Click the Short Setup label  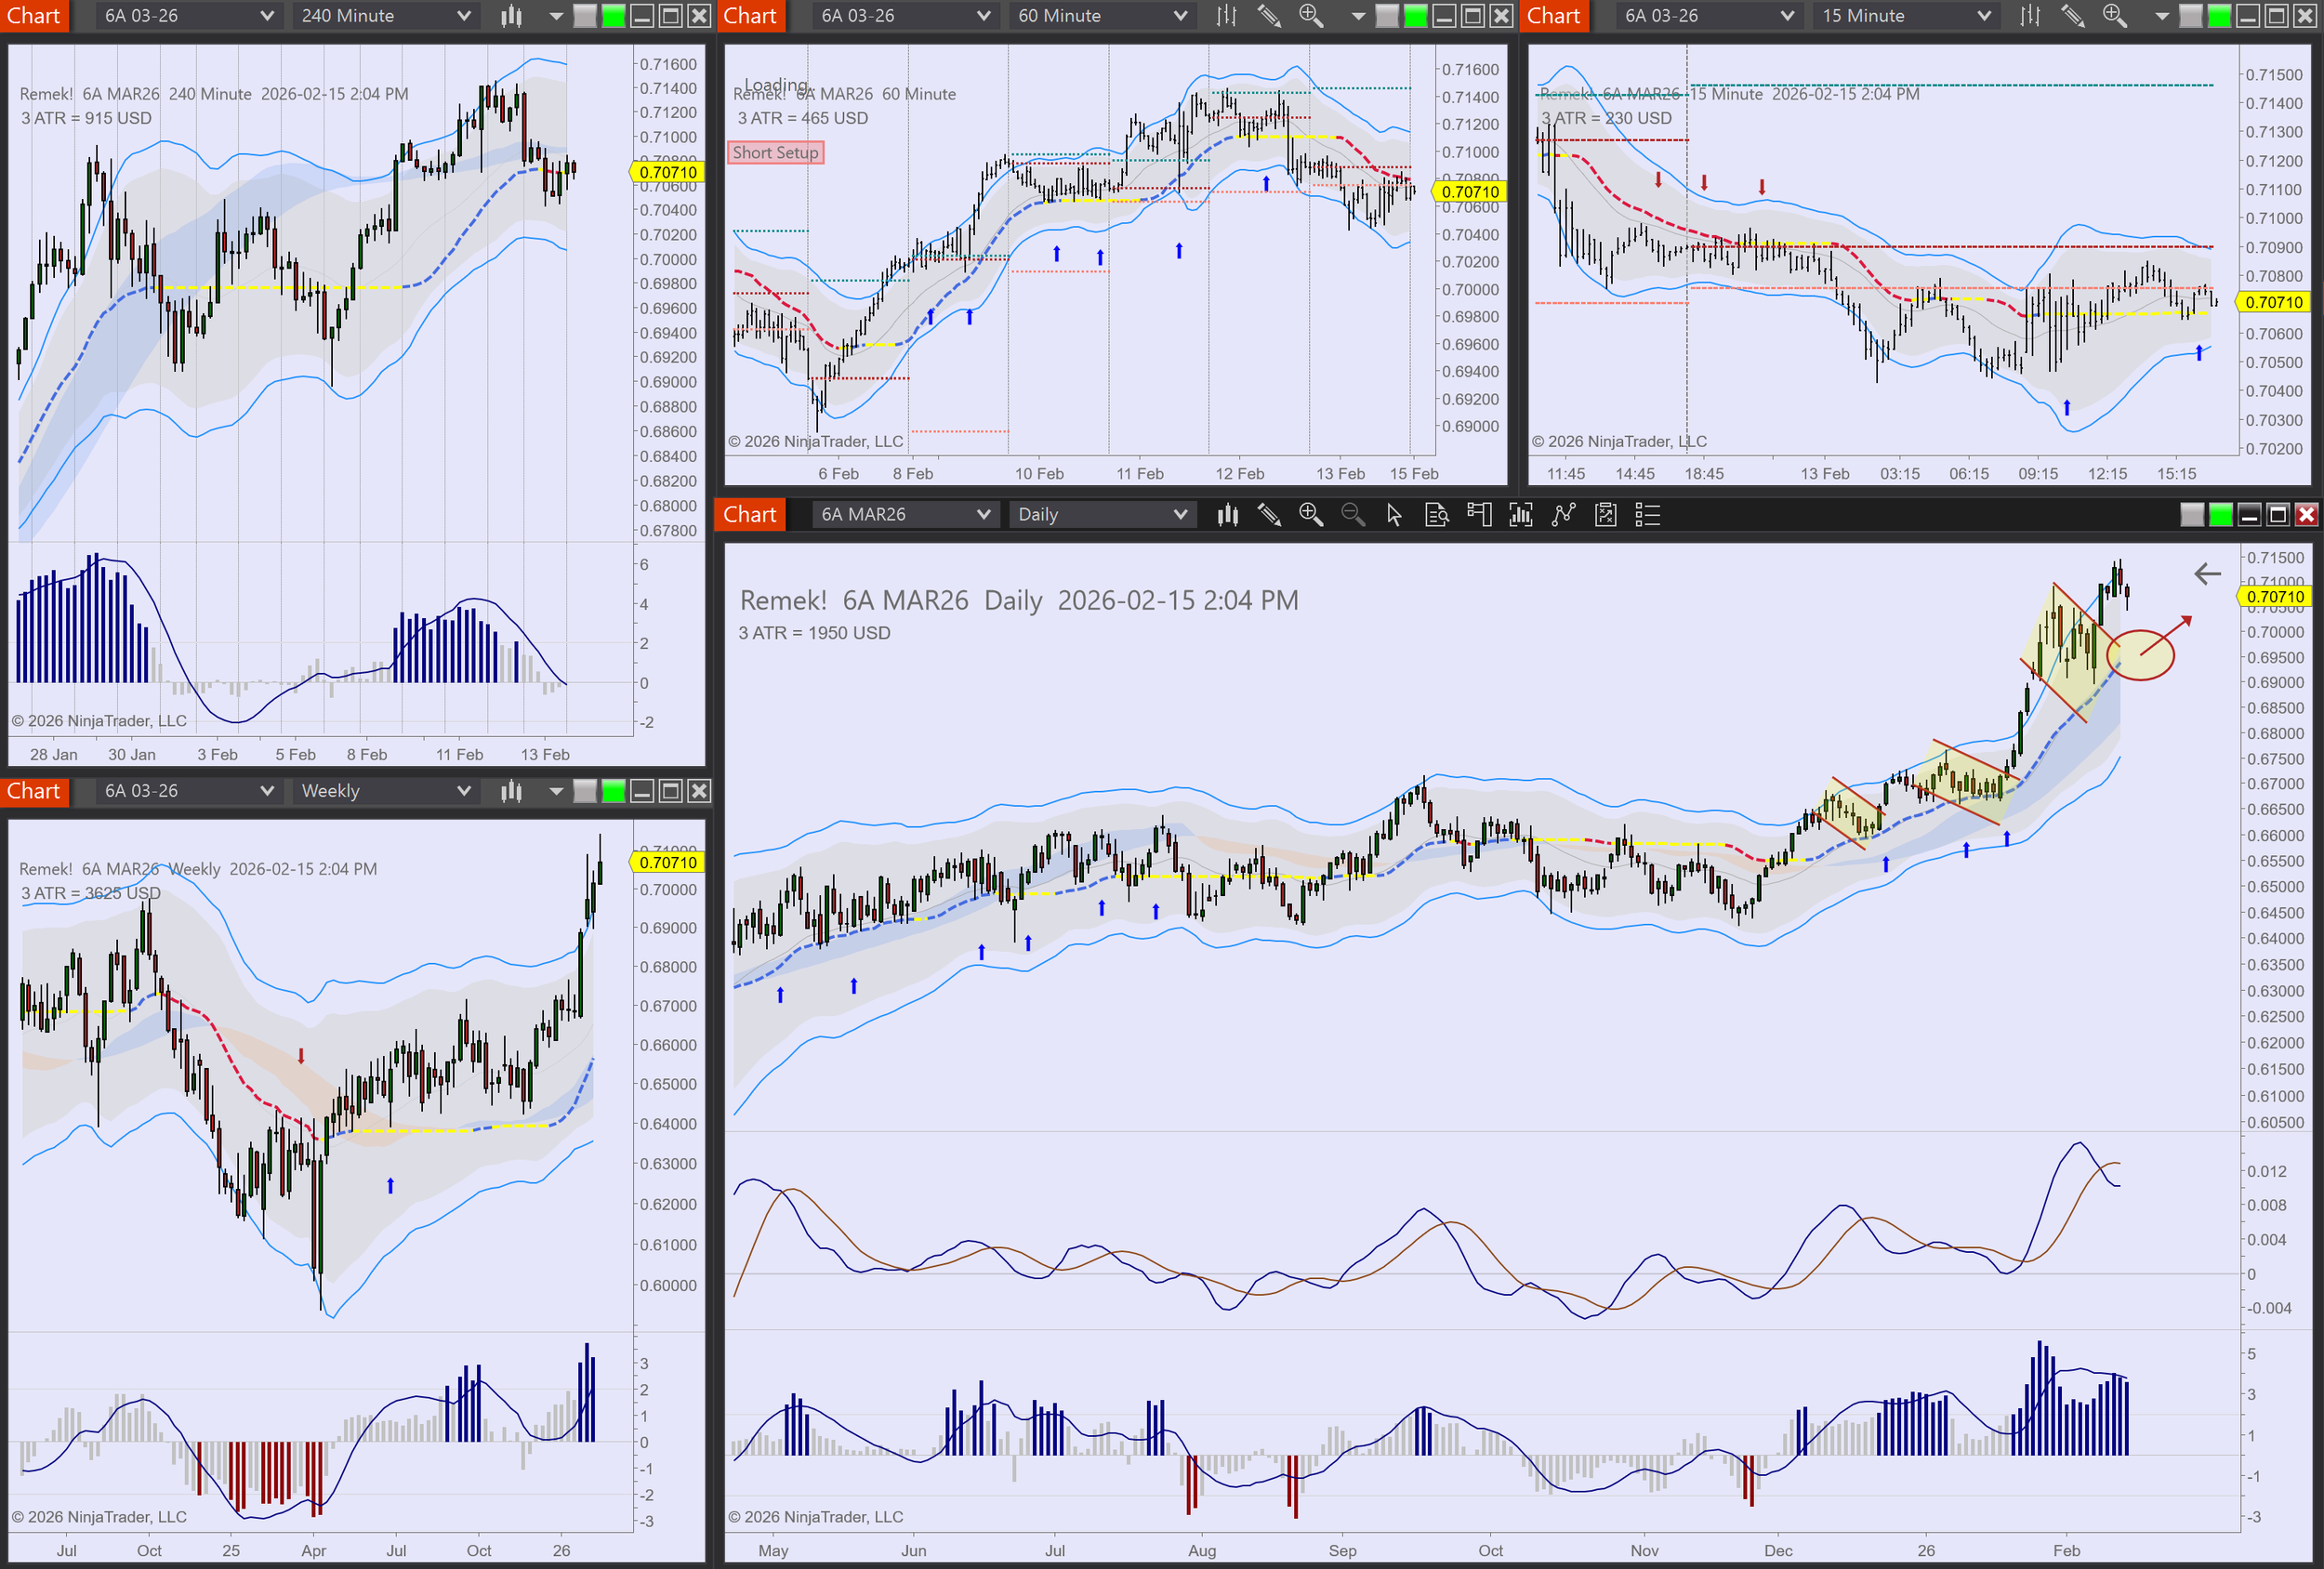tap(775, 153)
